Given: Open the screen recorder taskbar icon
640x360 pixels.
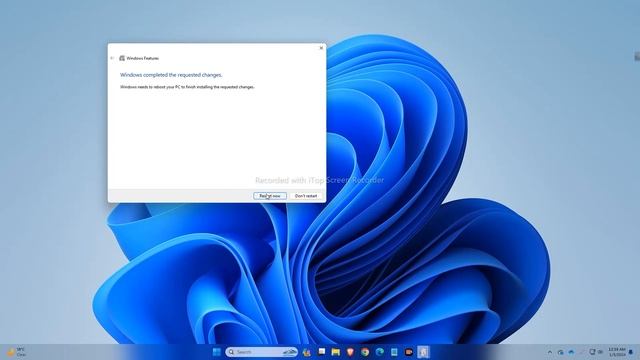Looking at the screenshot, I should [409, 352].
